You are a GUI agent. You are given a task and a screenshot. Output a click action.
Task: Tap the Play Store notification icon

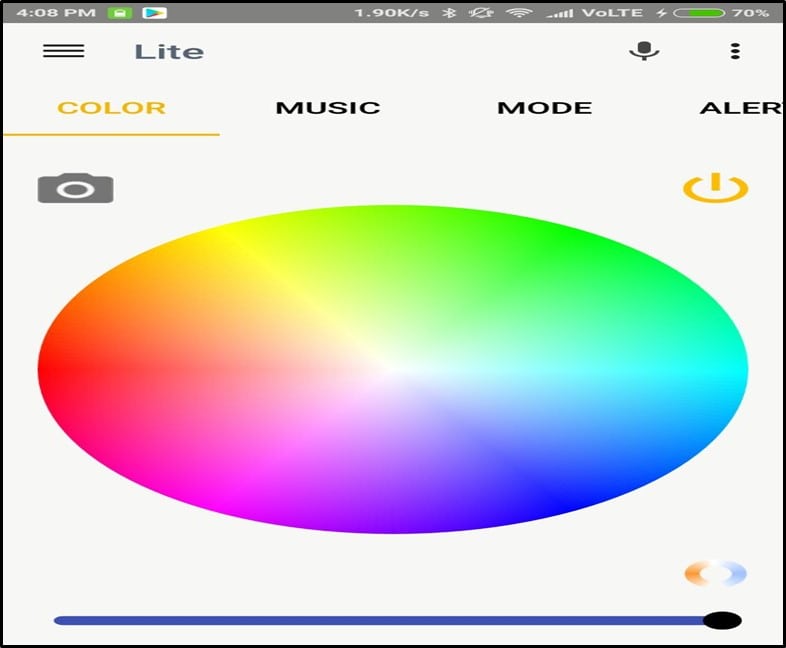coord(154,13)
